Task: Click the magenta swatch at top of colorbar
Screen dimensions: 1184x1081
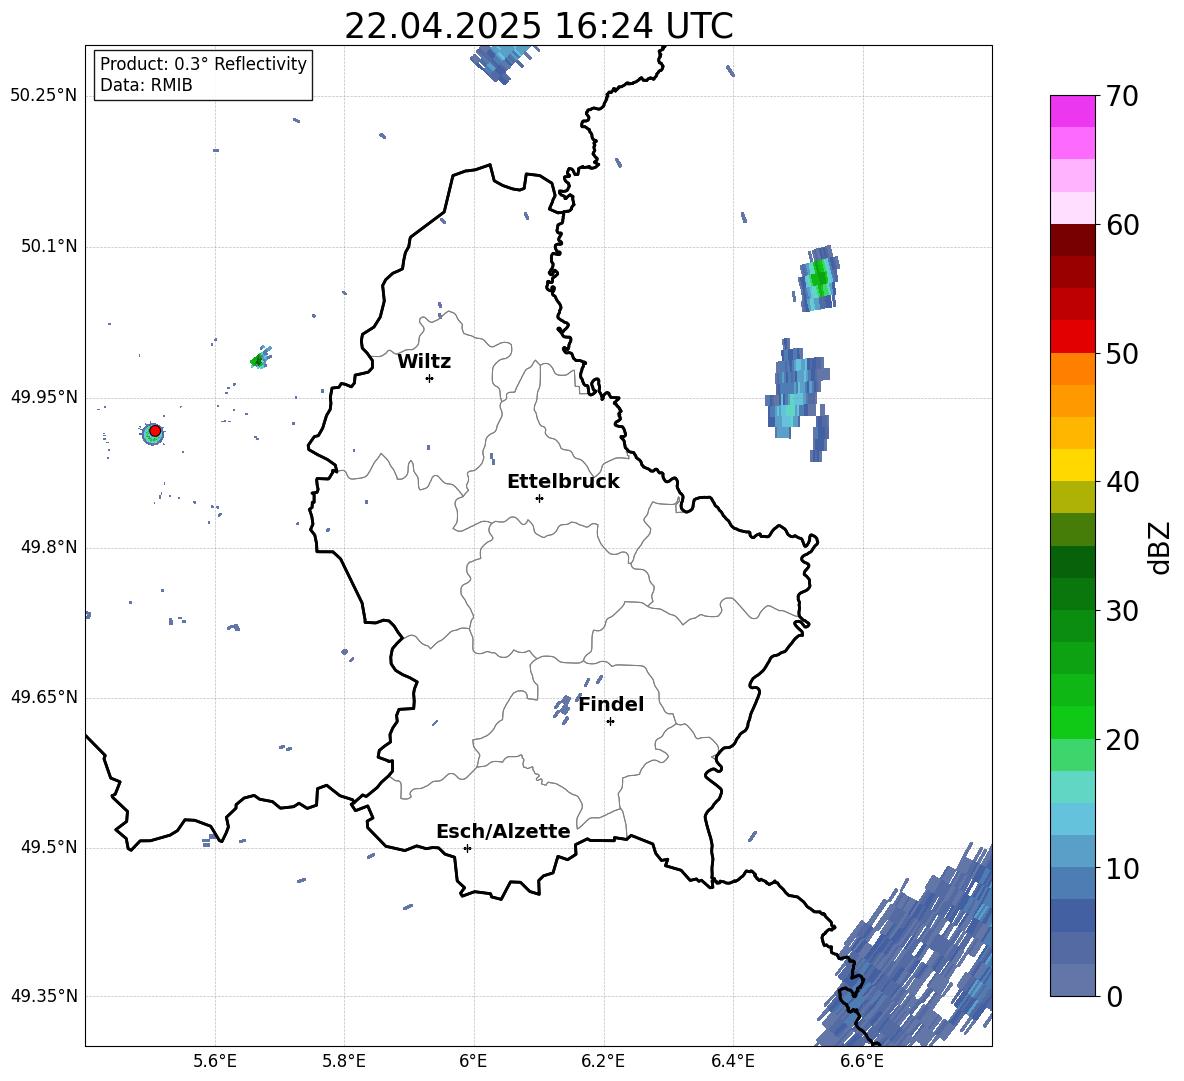Action: coord(1072,111)
